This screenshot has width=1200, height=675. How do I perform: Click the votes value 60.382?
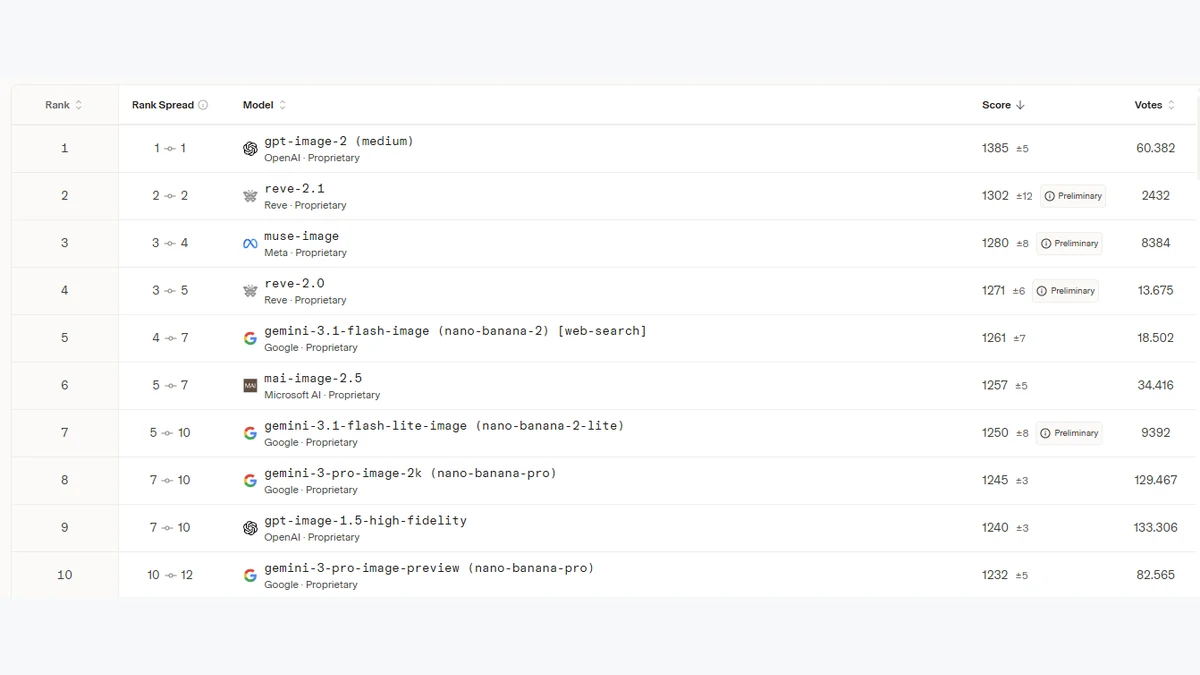click(x=1155, y=148)
